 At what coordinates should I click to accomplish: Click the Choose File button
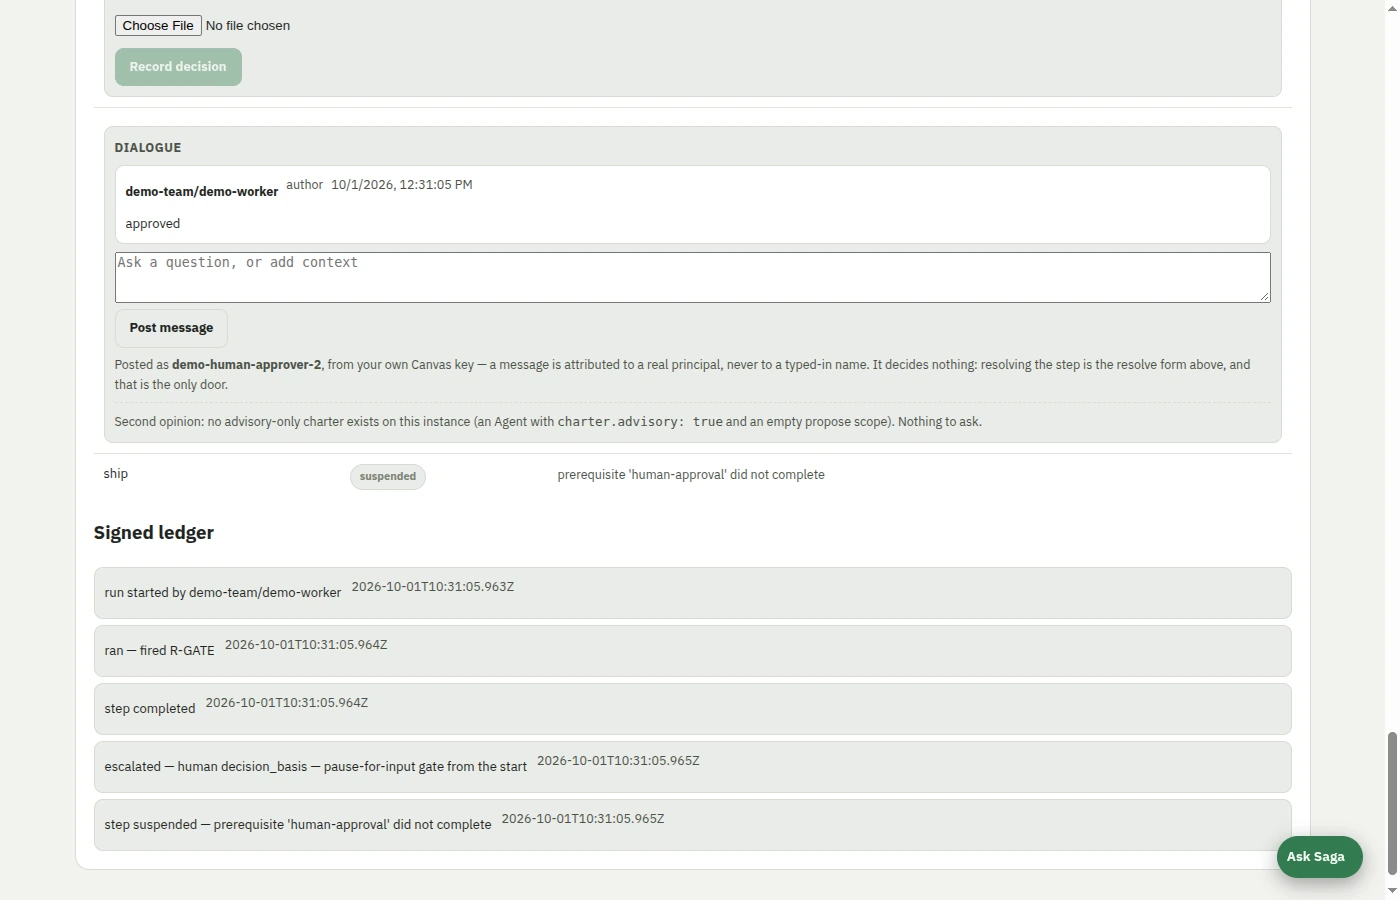(158, 25)
